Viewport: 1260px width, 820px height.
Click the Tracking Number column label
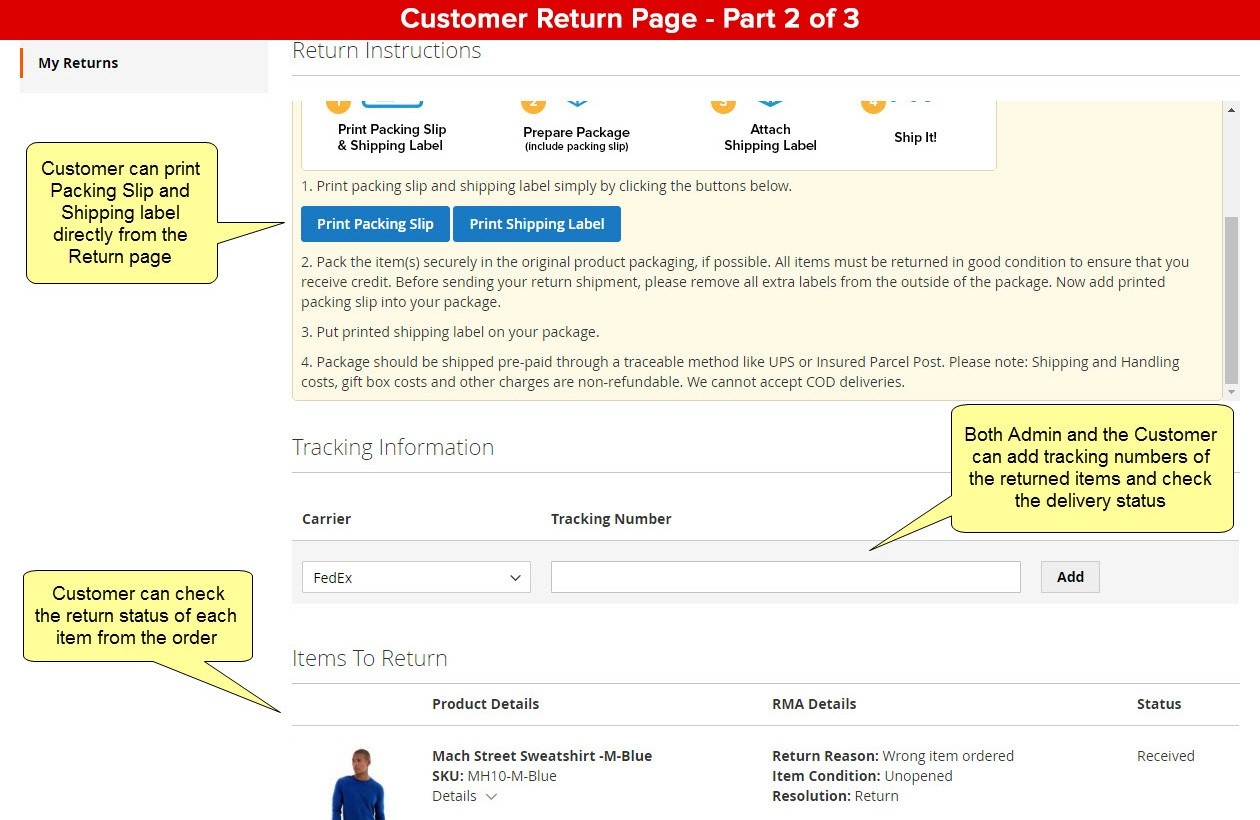pos(611,519)
